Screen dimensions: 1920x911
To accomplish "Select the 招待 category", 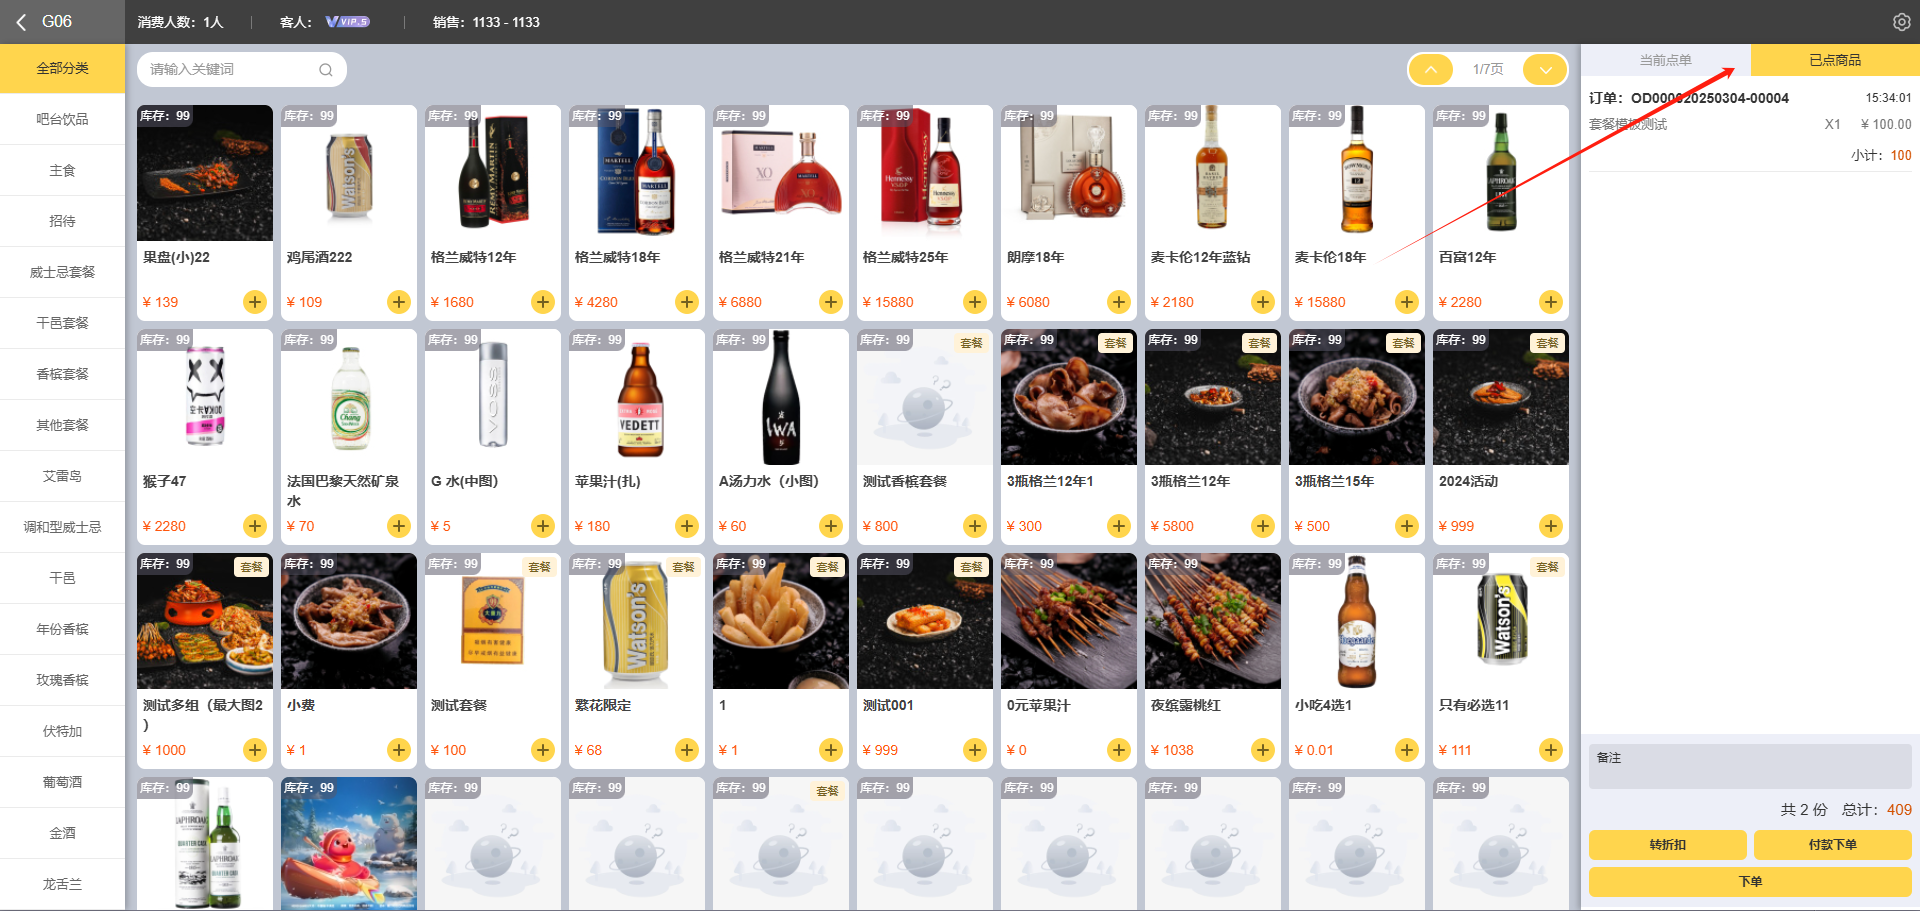I will 62,222.
